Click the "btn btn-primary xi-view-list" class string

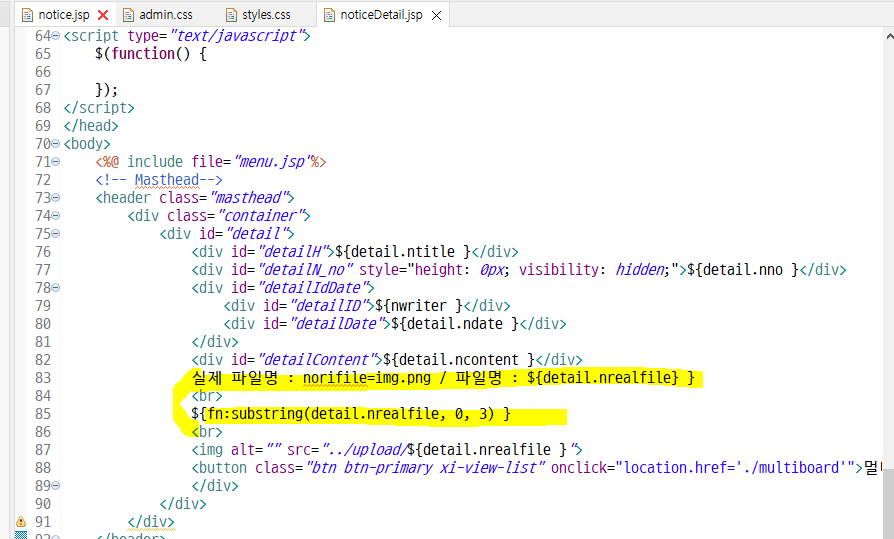pyautogui.click(x=426, y=468)
